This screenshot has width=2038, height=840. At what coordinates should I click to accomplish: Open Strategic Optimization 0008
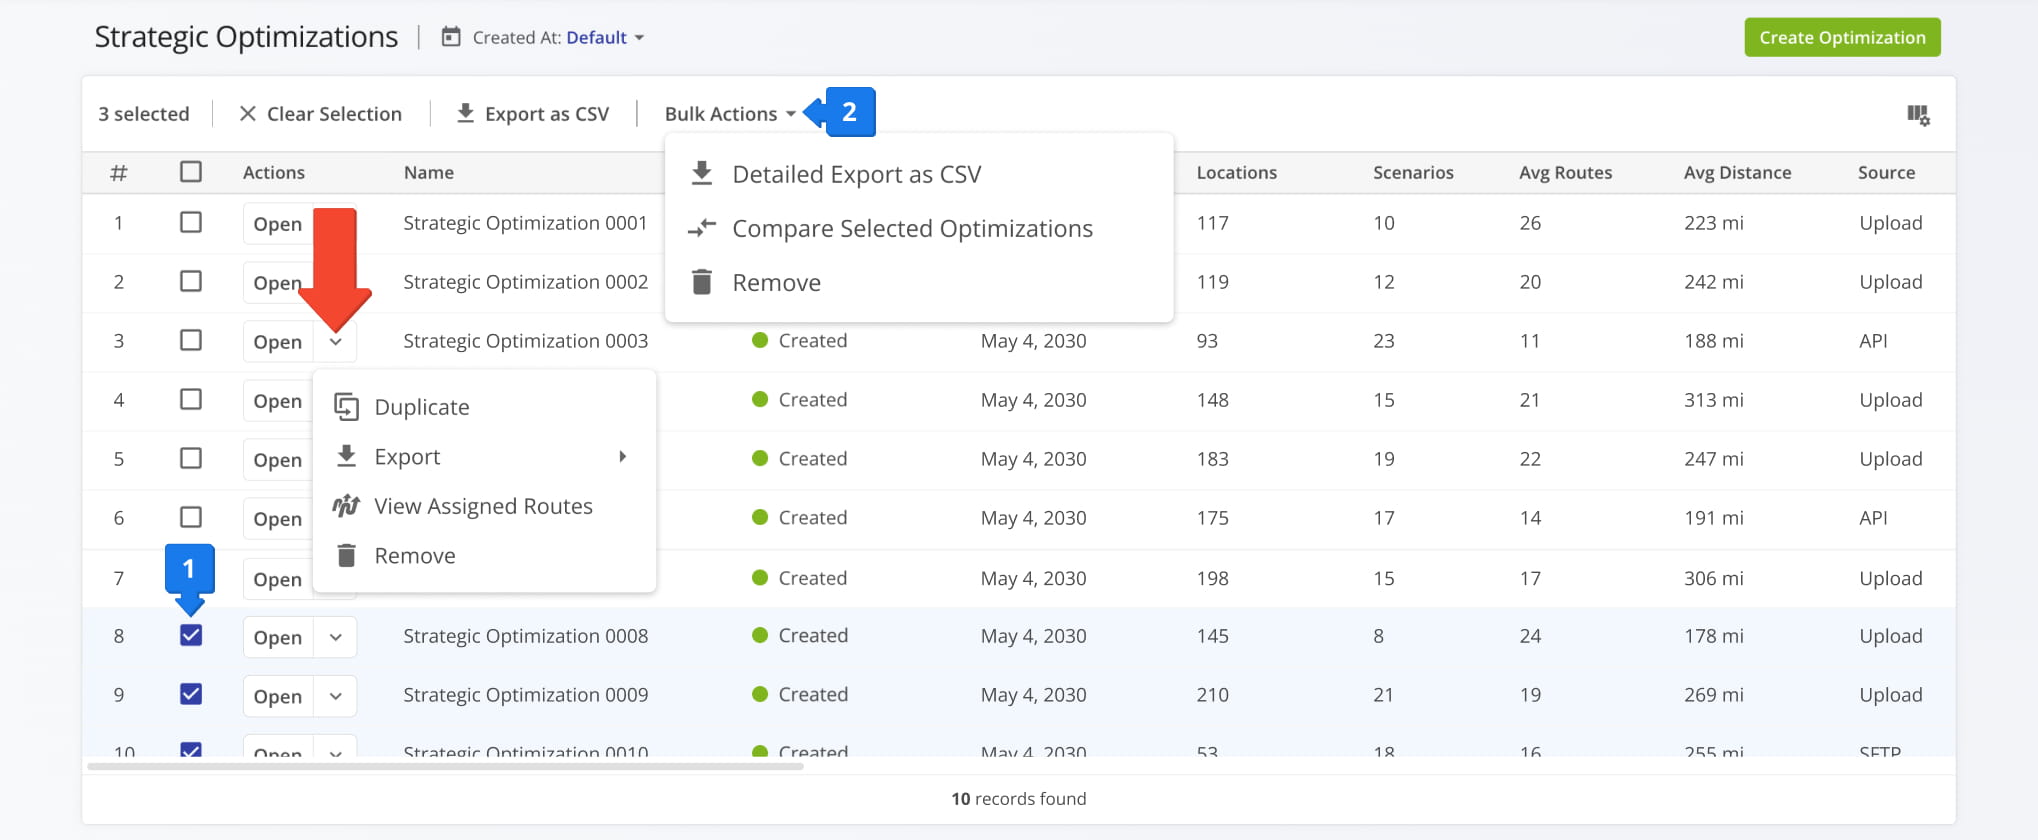[x=278, y=637]
